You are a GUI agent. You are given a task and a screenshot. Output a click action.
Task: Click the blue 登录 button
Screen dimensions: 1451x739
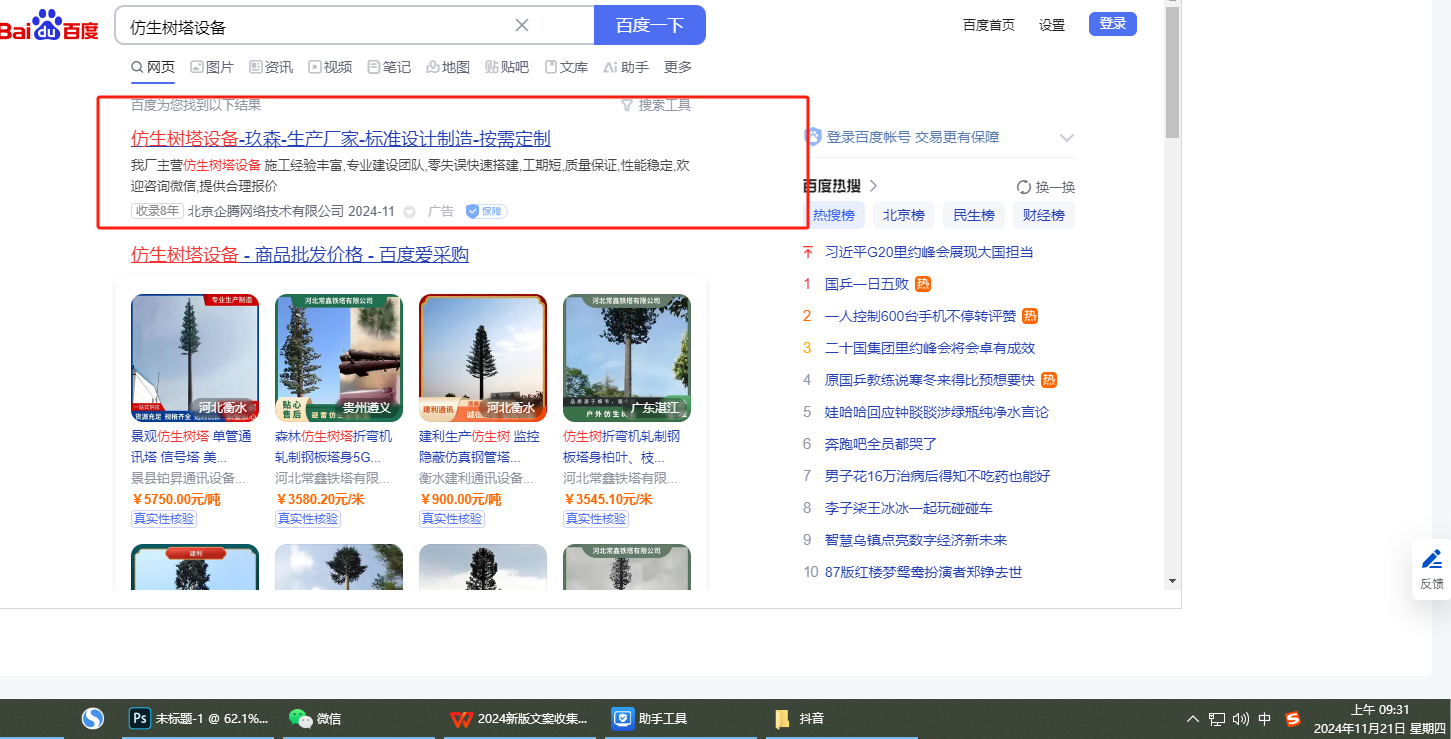pyautogui.click(x=1112, y=24)
